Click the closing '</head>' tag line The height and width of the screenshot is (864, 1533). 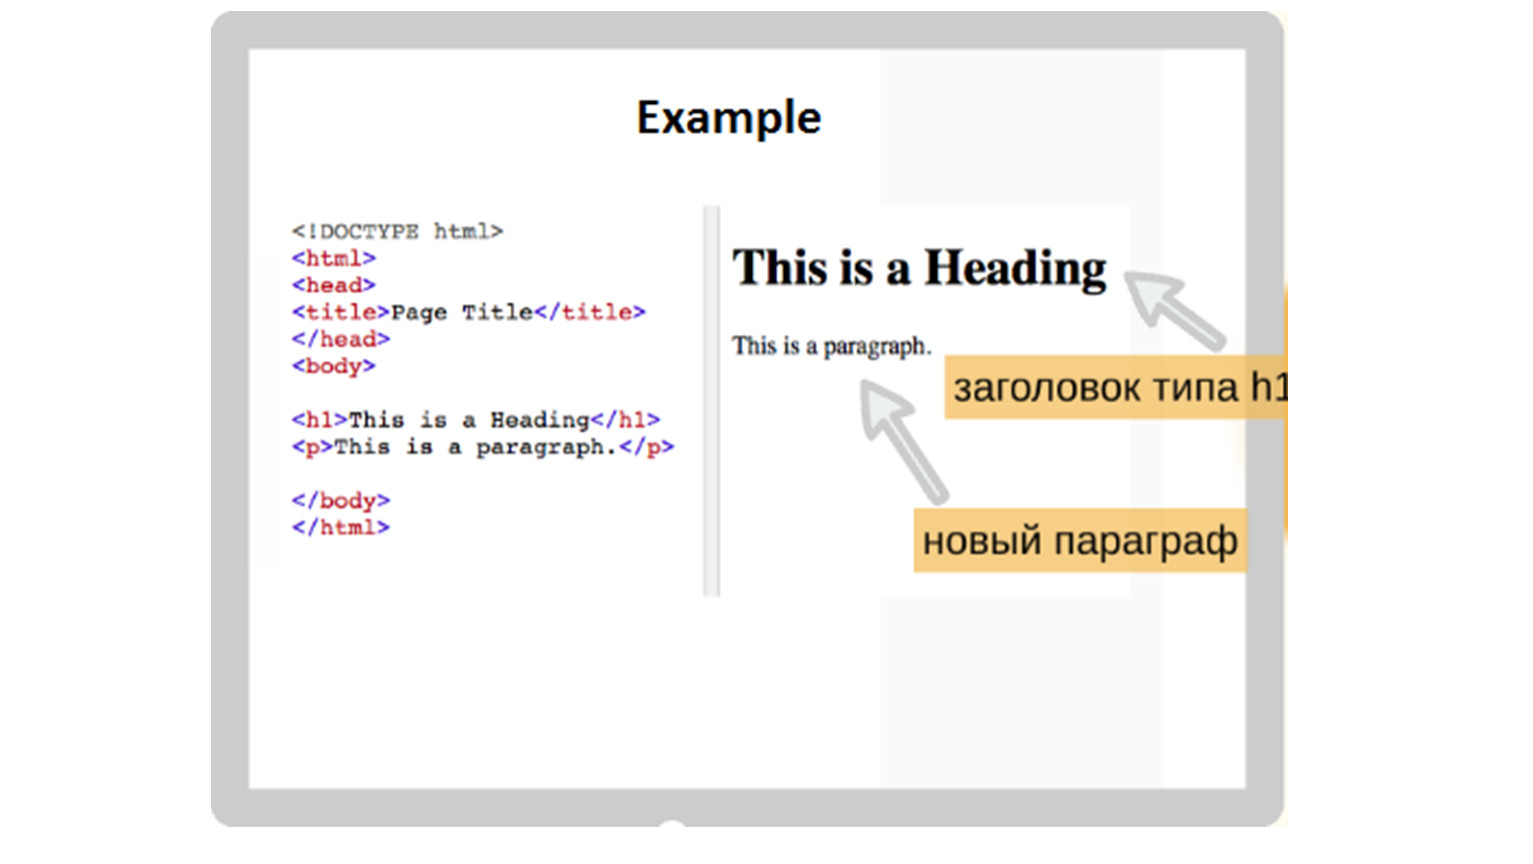(x=341, y=339)
